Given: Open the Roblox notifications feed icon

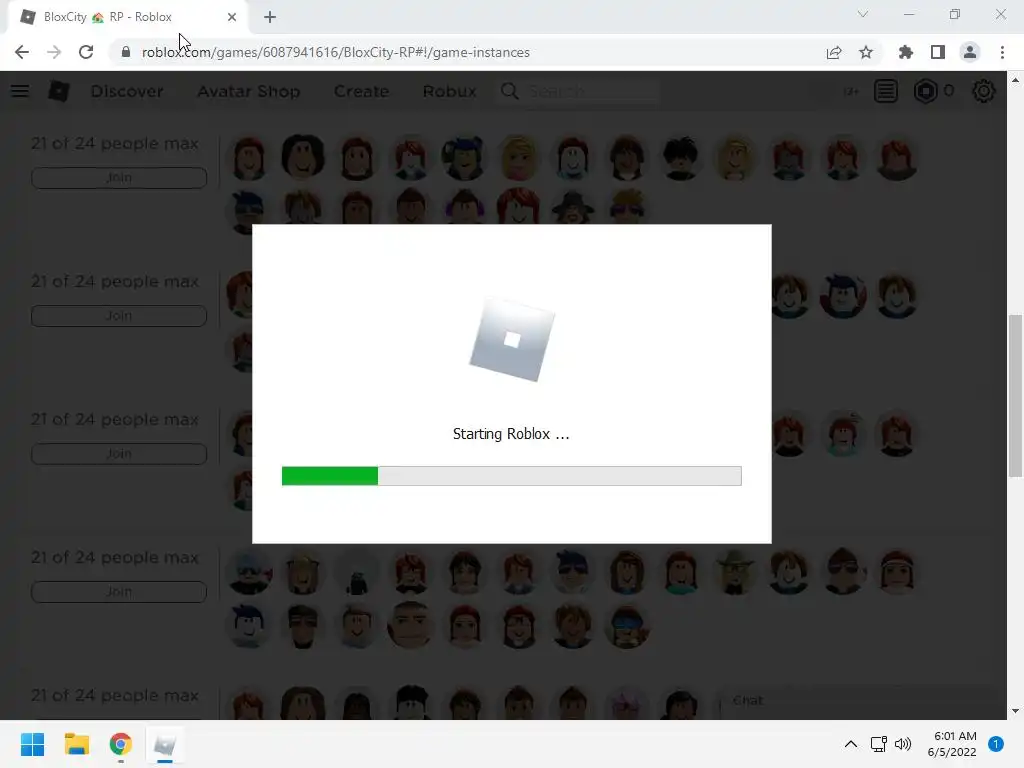Looking at the screenshot, I should [886, 91].
